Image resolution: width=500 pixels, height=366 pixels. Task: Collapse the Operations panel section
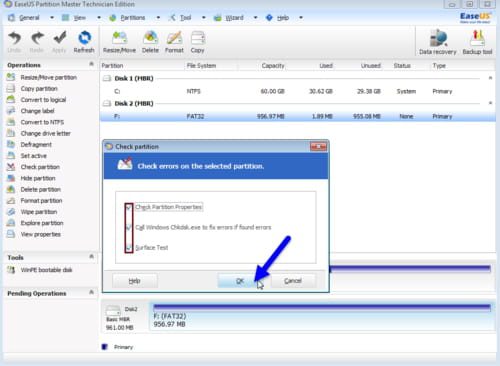click(91, 64)
